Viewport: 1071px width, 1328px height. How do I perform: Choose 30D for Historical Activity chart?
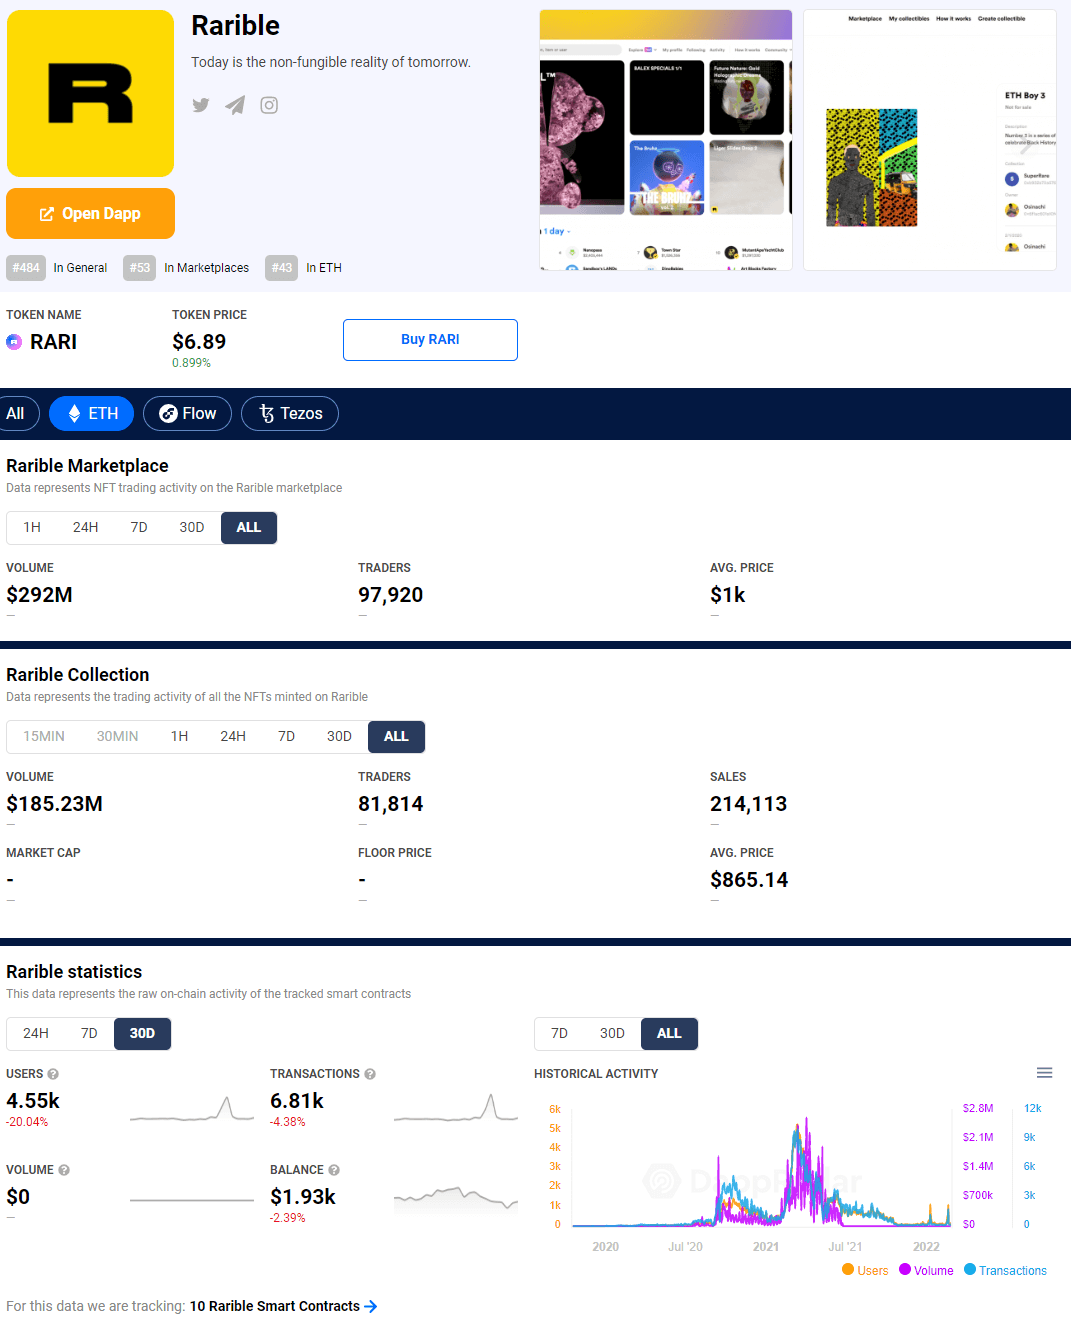(x=612, y=1033)
